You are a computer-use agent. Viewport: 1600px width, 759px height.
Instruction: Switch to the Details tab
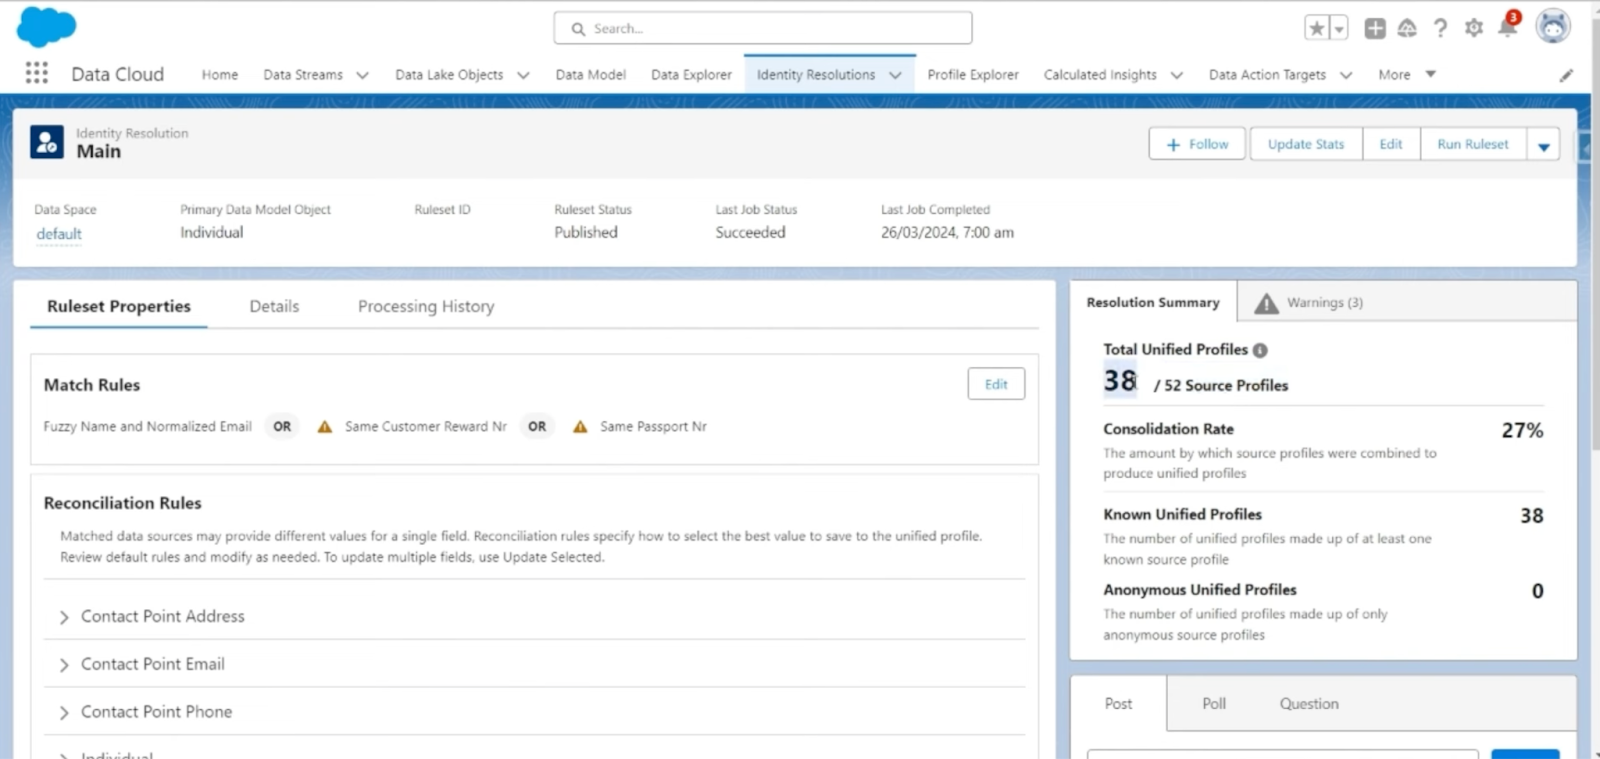[x=274, y=306]
